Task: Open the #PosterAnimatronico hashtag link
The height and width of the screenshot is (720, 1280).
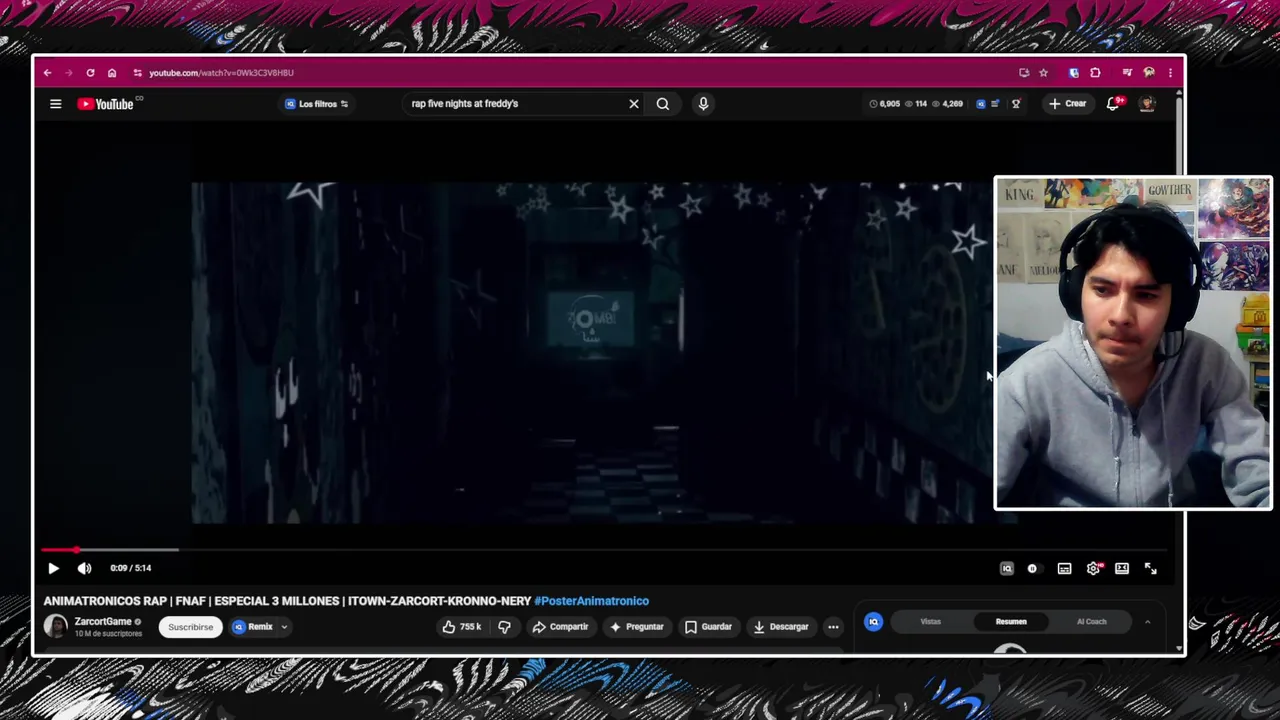Action: [x=591, y=601]
